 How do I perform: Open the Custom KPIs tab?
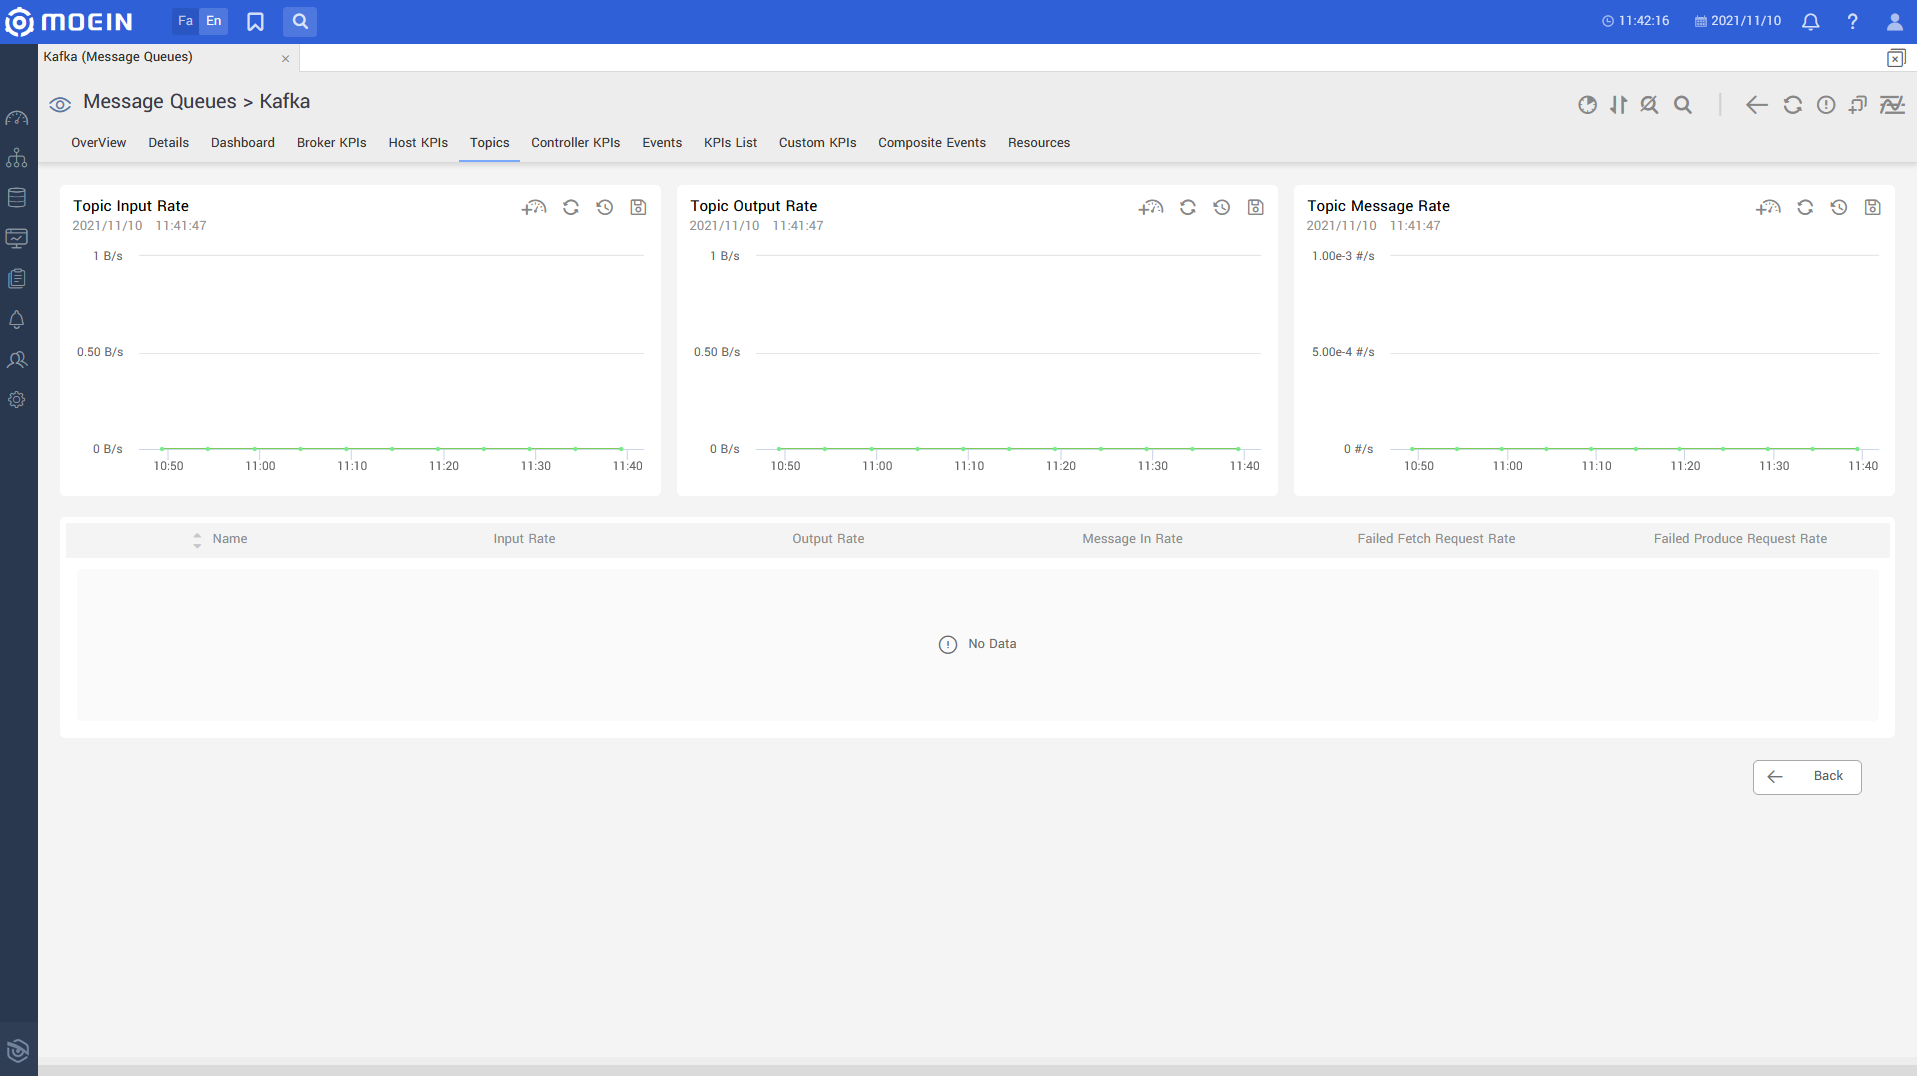(x=818, y=143)
